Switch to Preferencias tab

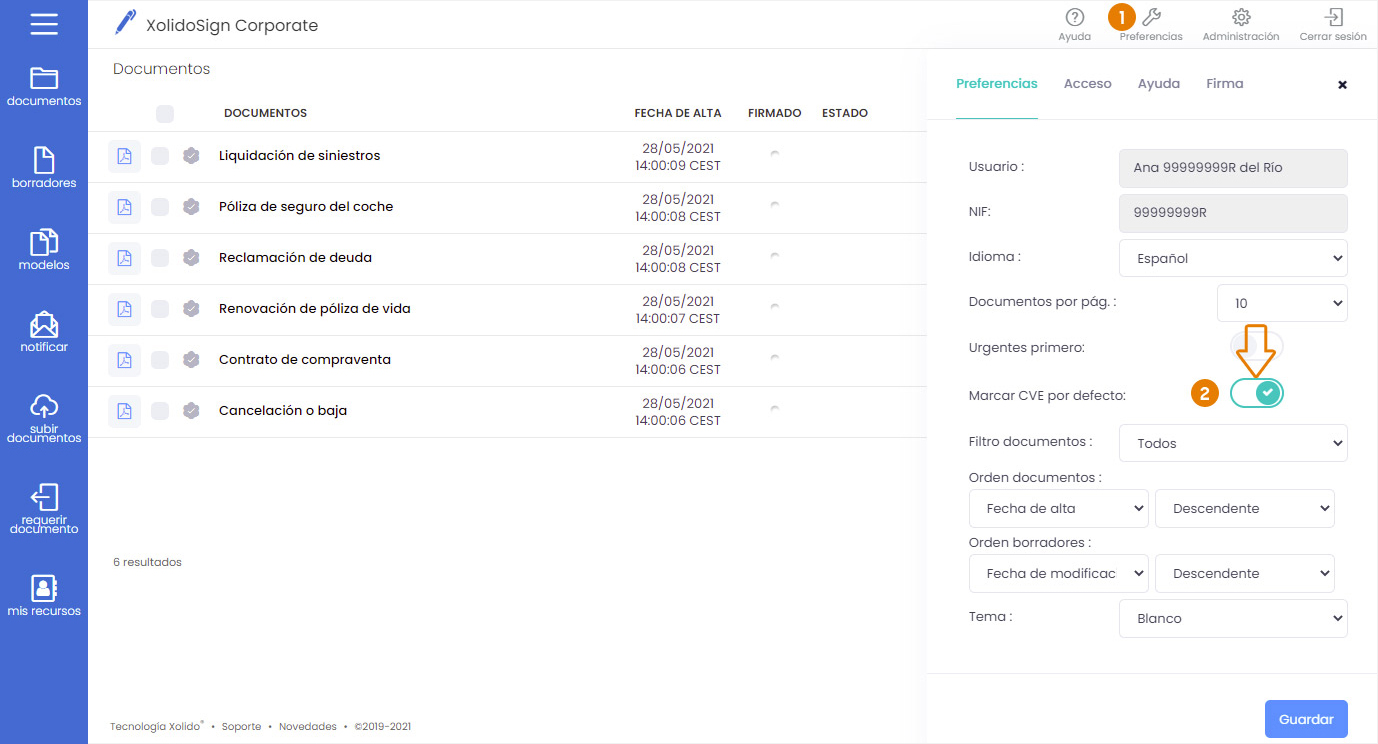[x=997, y=84]
